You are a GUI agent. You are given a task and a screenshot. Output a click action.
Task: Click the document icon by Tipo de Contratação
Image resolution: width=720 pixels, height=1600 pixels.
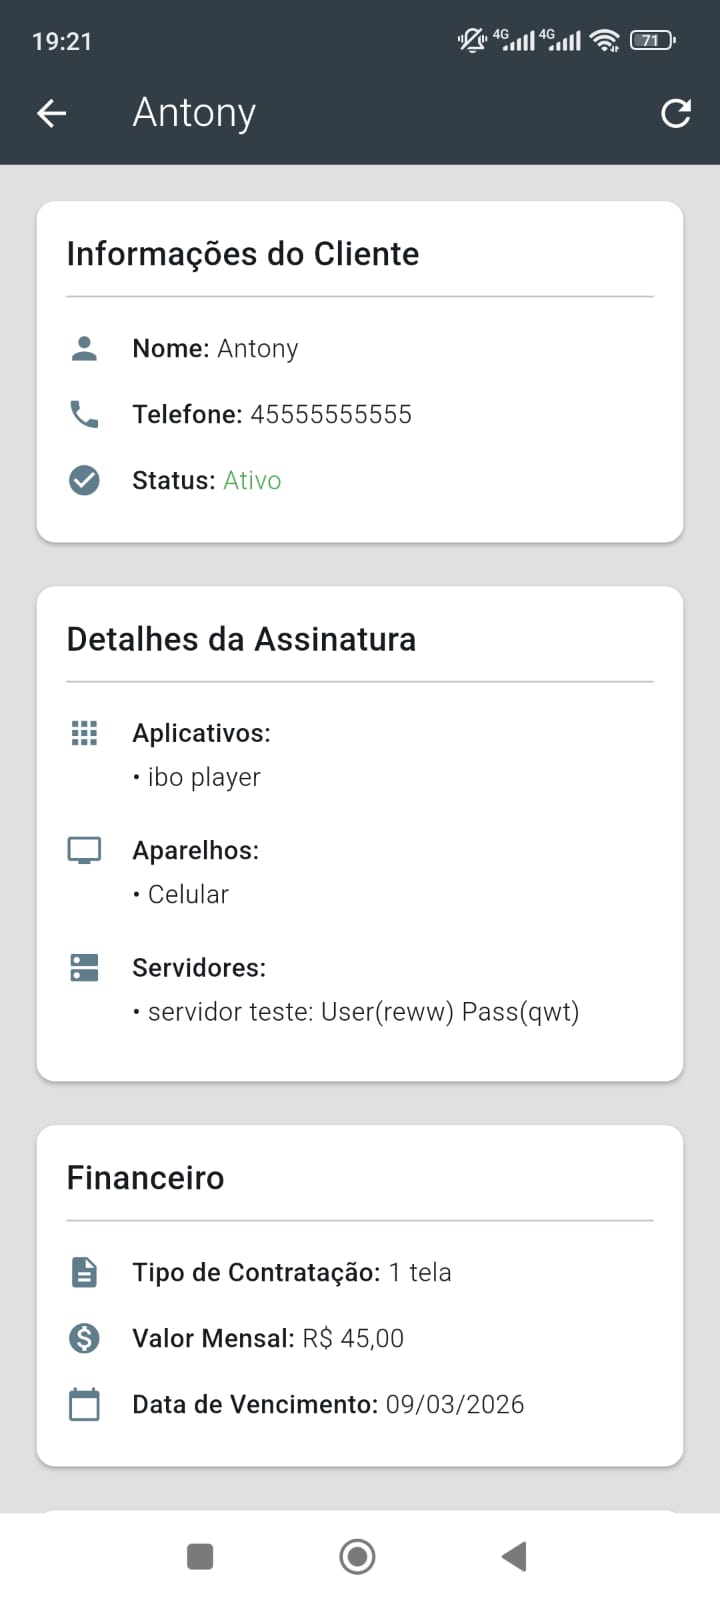point(84,1272)
